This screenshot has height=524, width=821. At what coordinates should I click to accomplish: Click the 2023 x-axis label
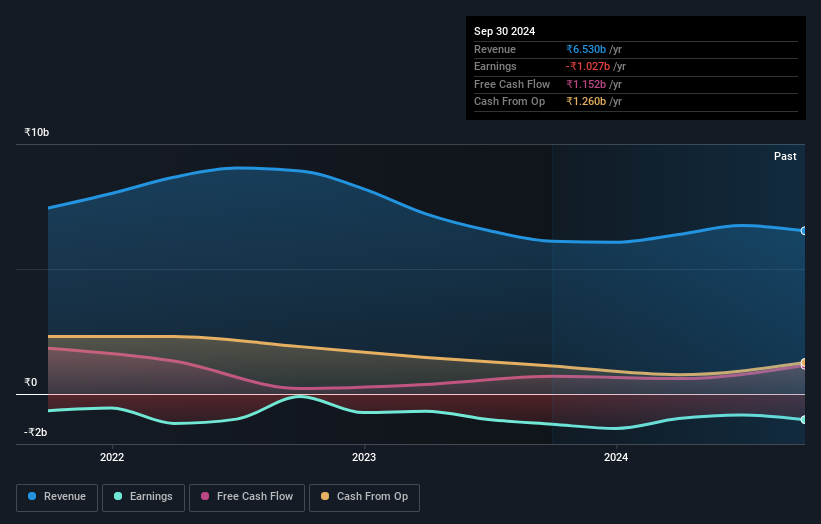pos(364,458)
